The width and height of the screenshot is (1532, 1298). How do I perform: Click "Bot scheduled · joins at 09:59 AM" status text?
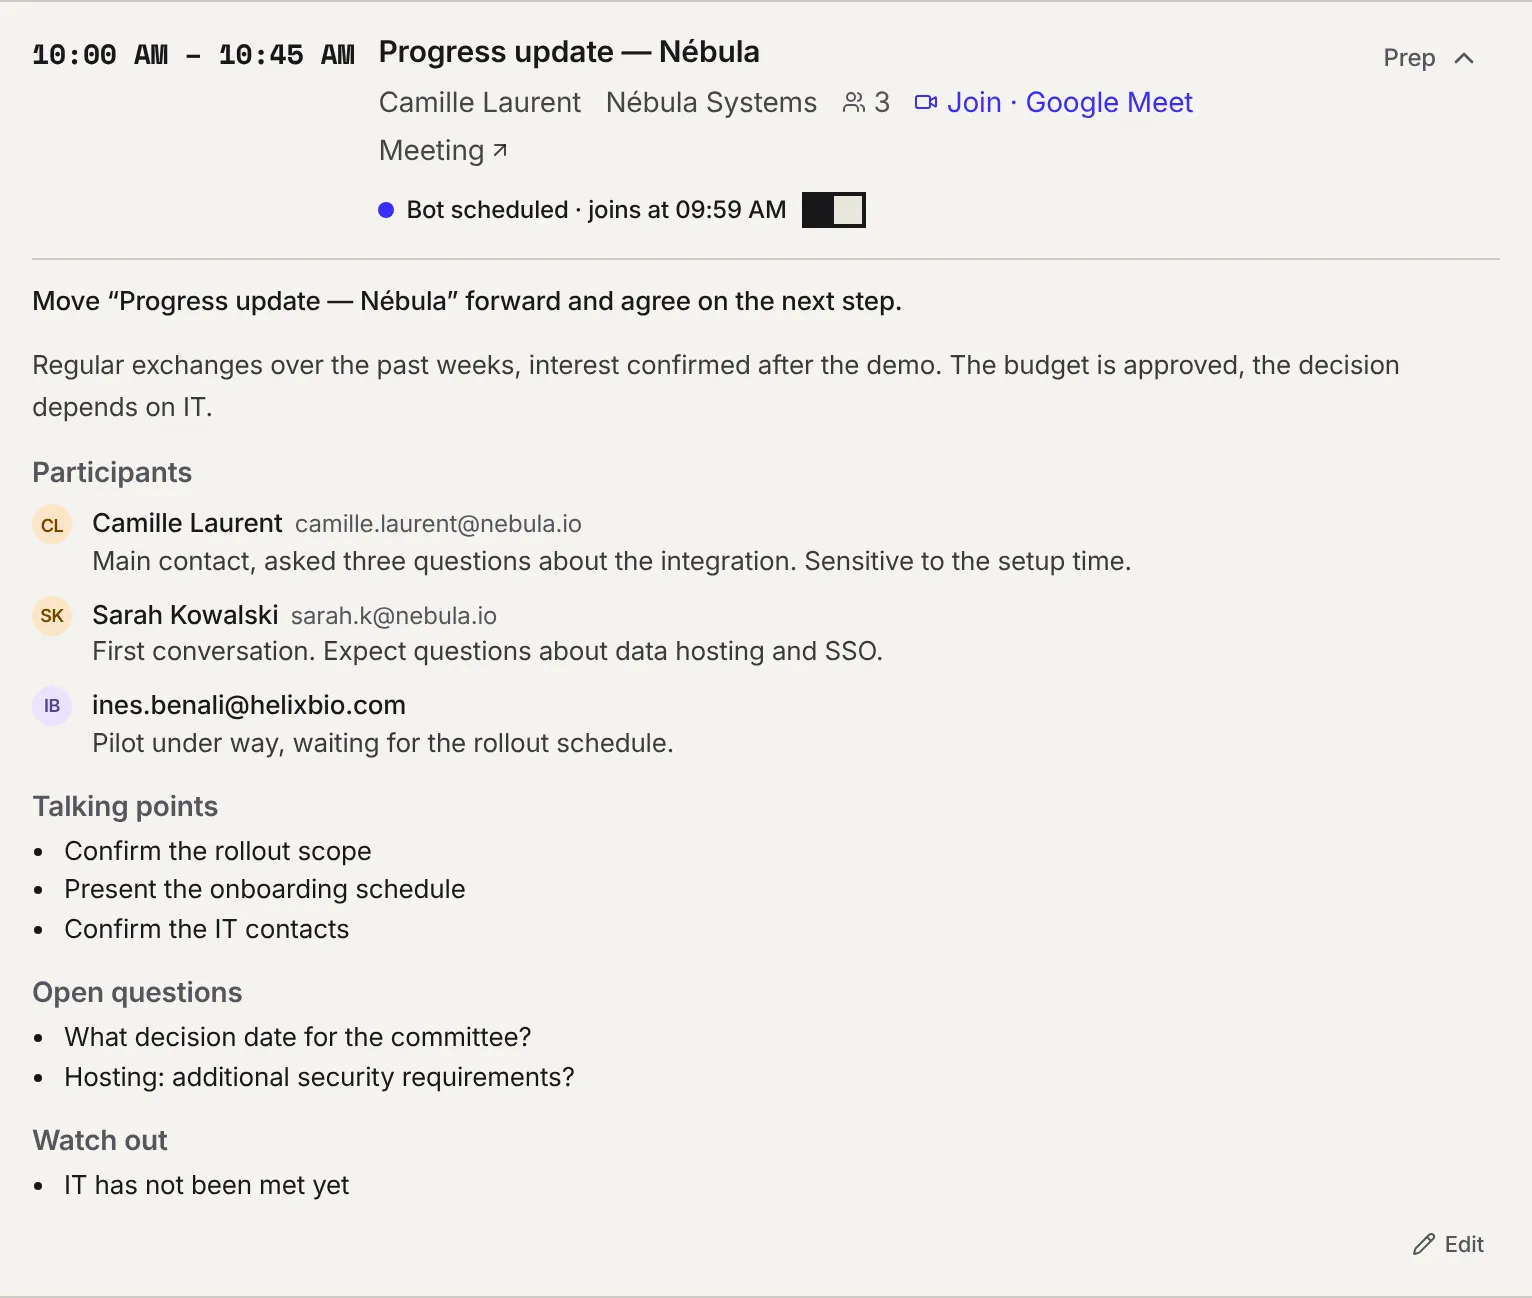click(596, 210)
